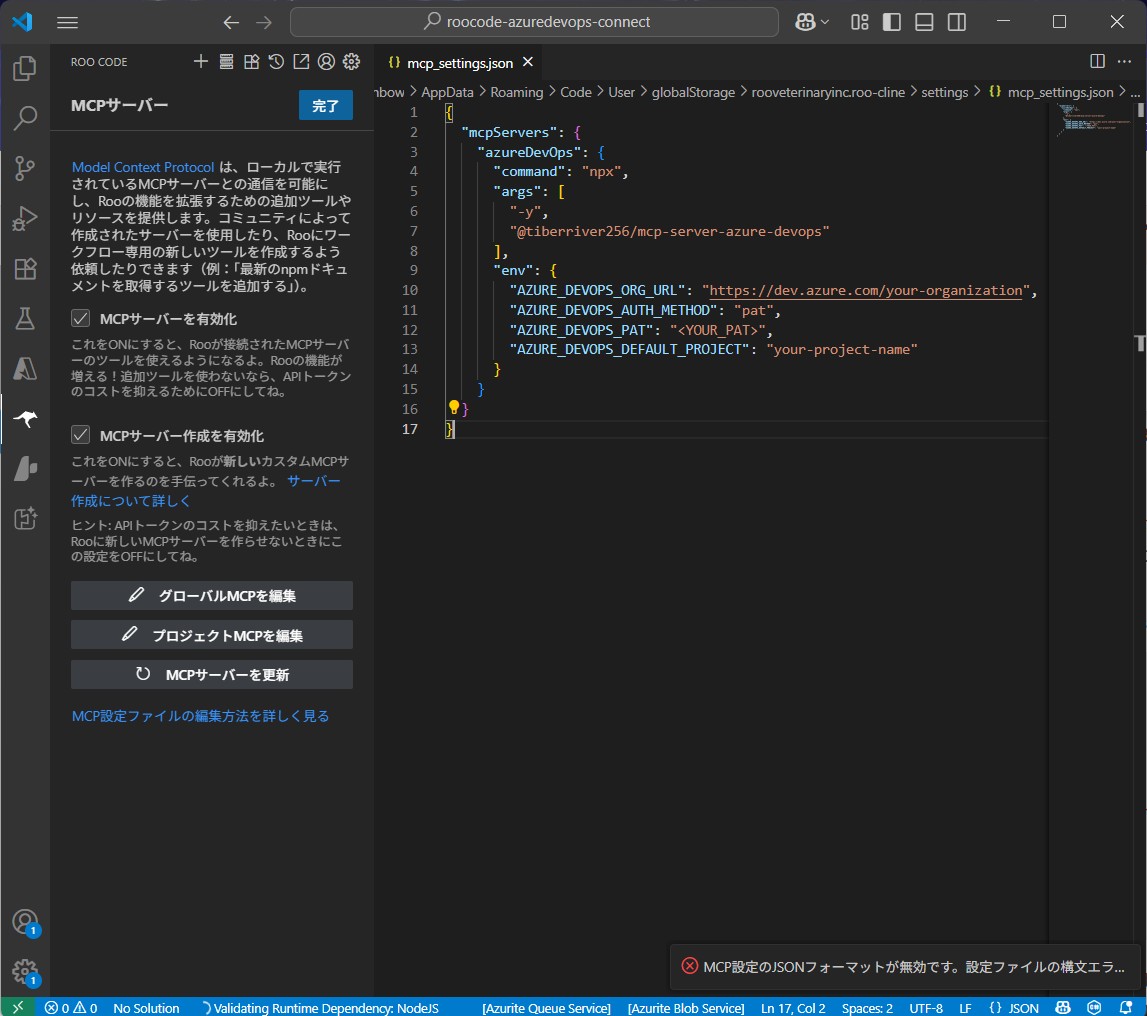The image size is (1147, 1016).
Task: Select the Roo Code kangaroo icon
Action: pyautogui.click(x=25, y=418)
